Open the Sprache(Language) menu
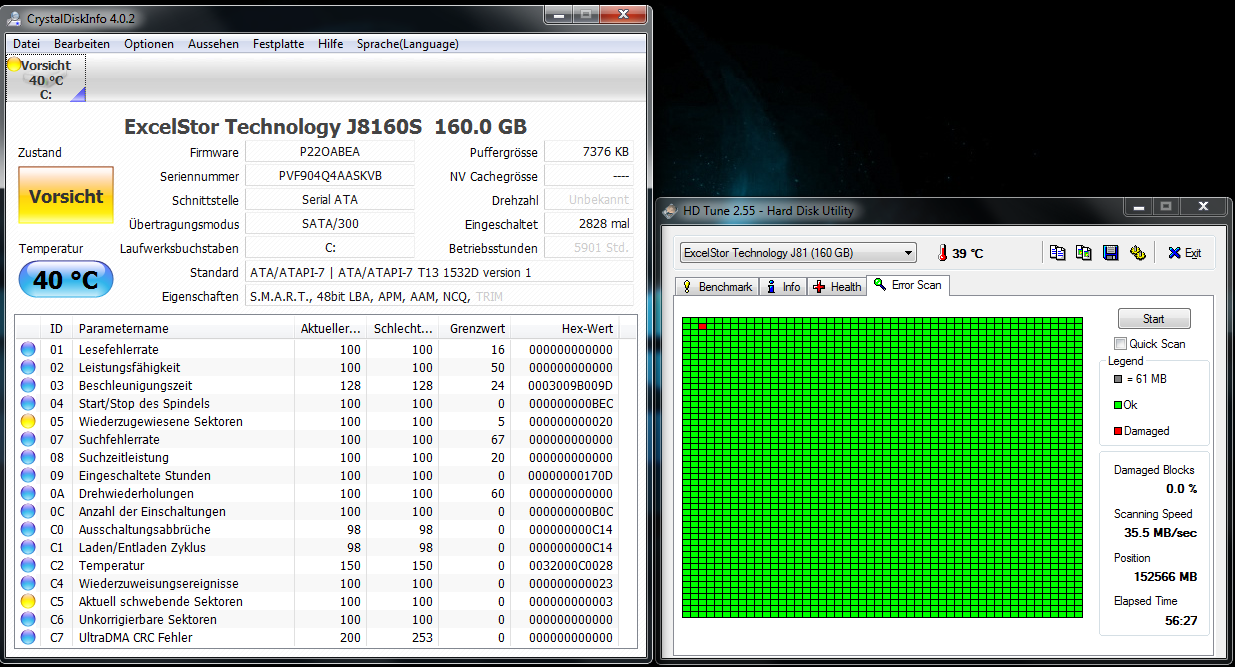 pyautogui.click(x=408, y=44)
